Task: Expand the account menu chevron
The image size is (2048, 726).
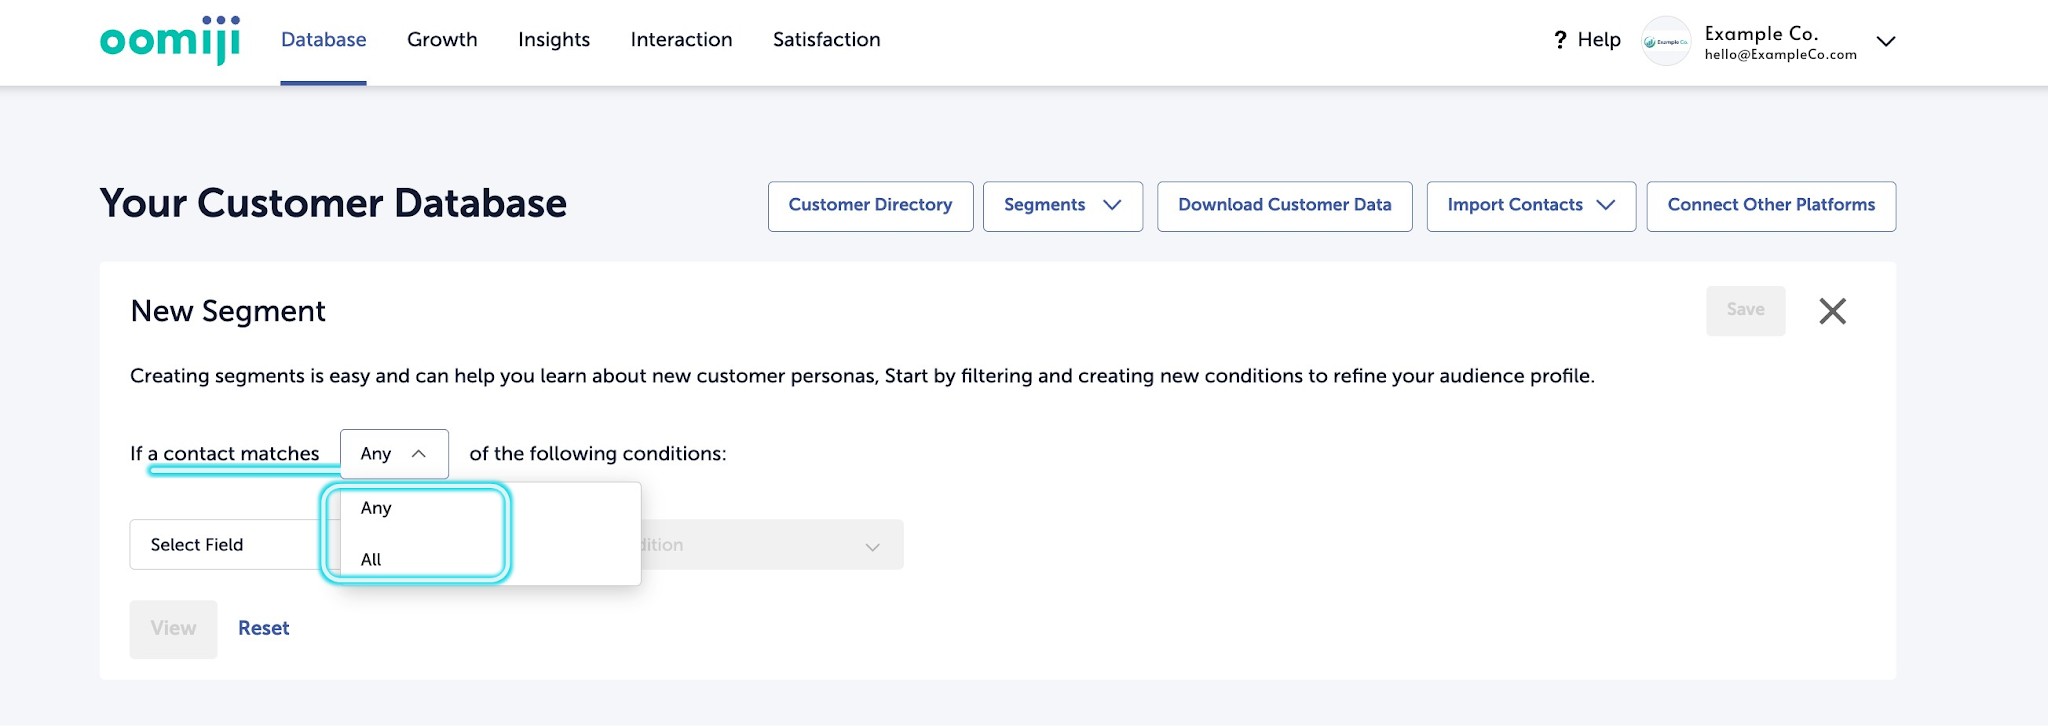Action: pyautogui.click(x=1886, y=41)
